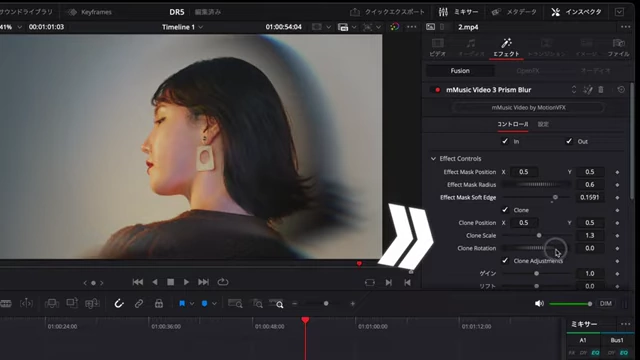The width and height of the screenshot is (640, 360).
Task: Jump to previous clip button right of viewer
Action: click(x=407, y=282)
